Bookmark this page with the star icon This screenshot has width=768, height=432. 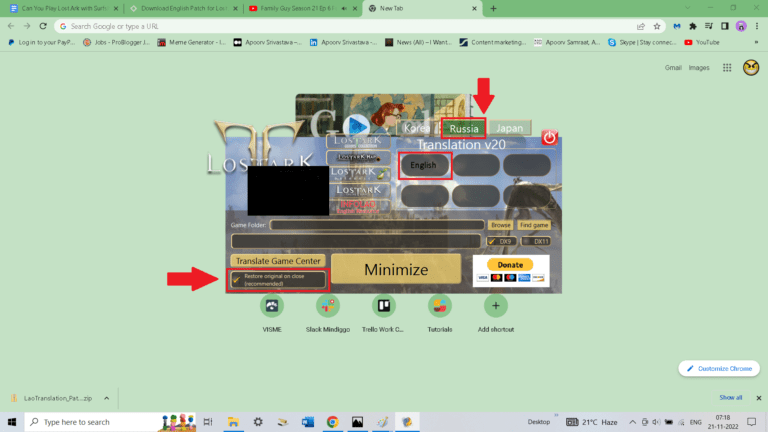pos(657,27)
